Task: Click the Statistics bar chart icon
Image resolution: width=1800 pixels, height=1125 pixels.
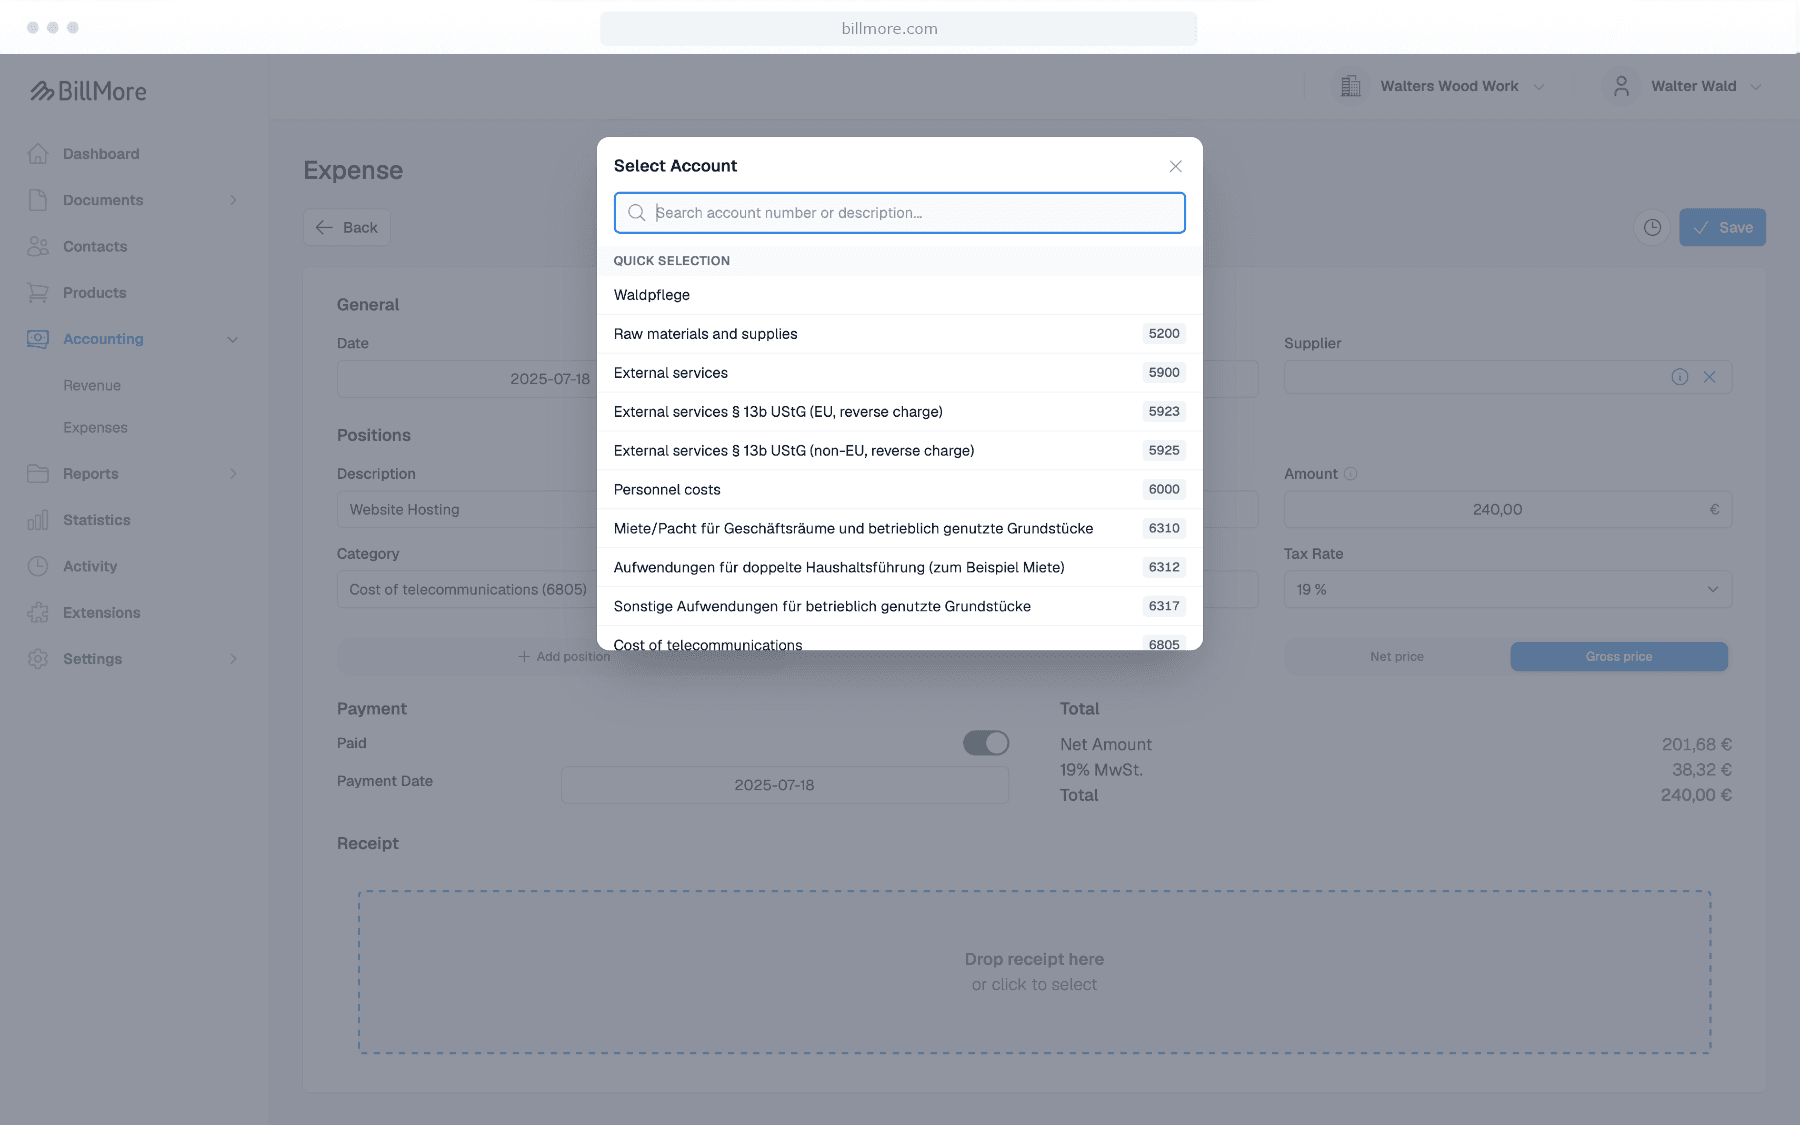Action: 38,520
